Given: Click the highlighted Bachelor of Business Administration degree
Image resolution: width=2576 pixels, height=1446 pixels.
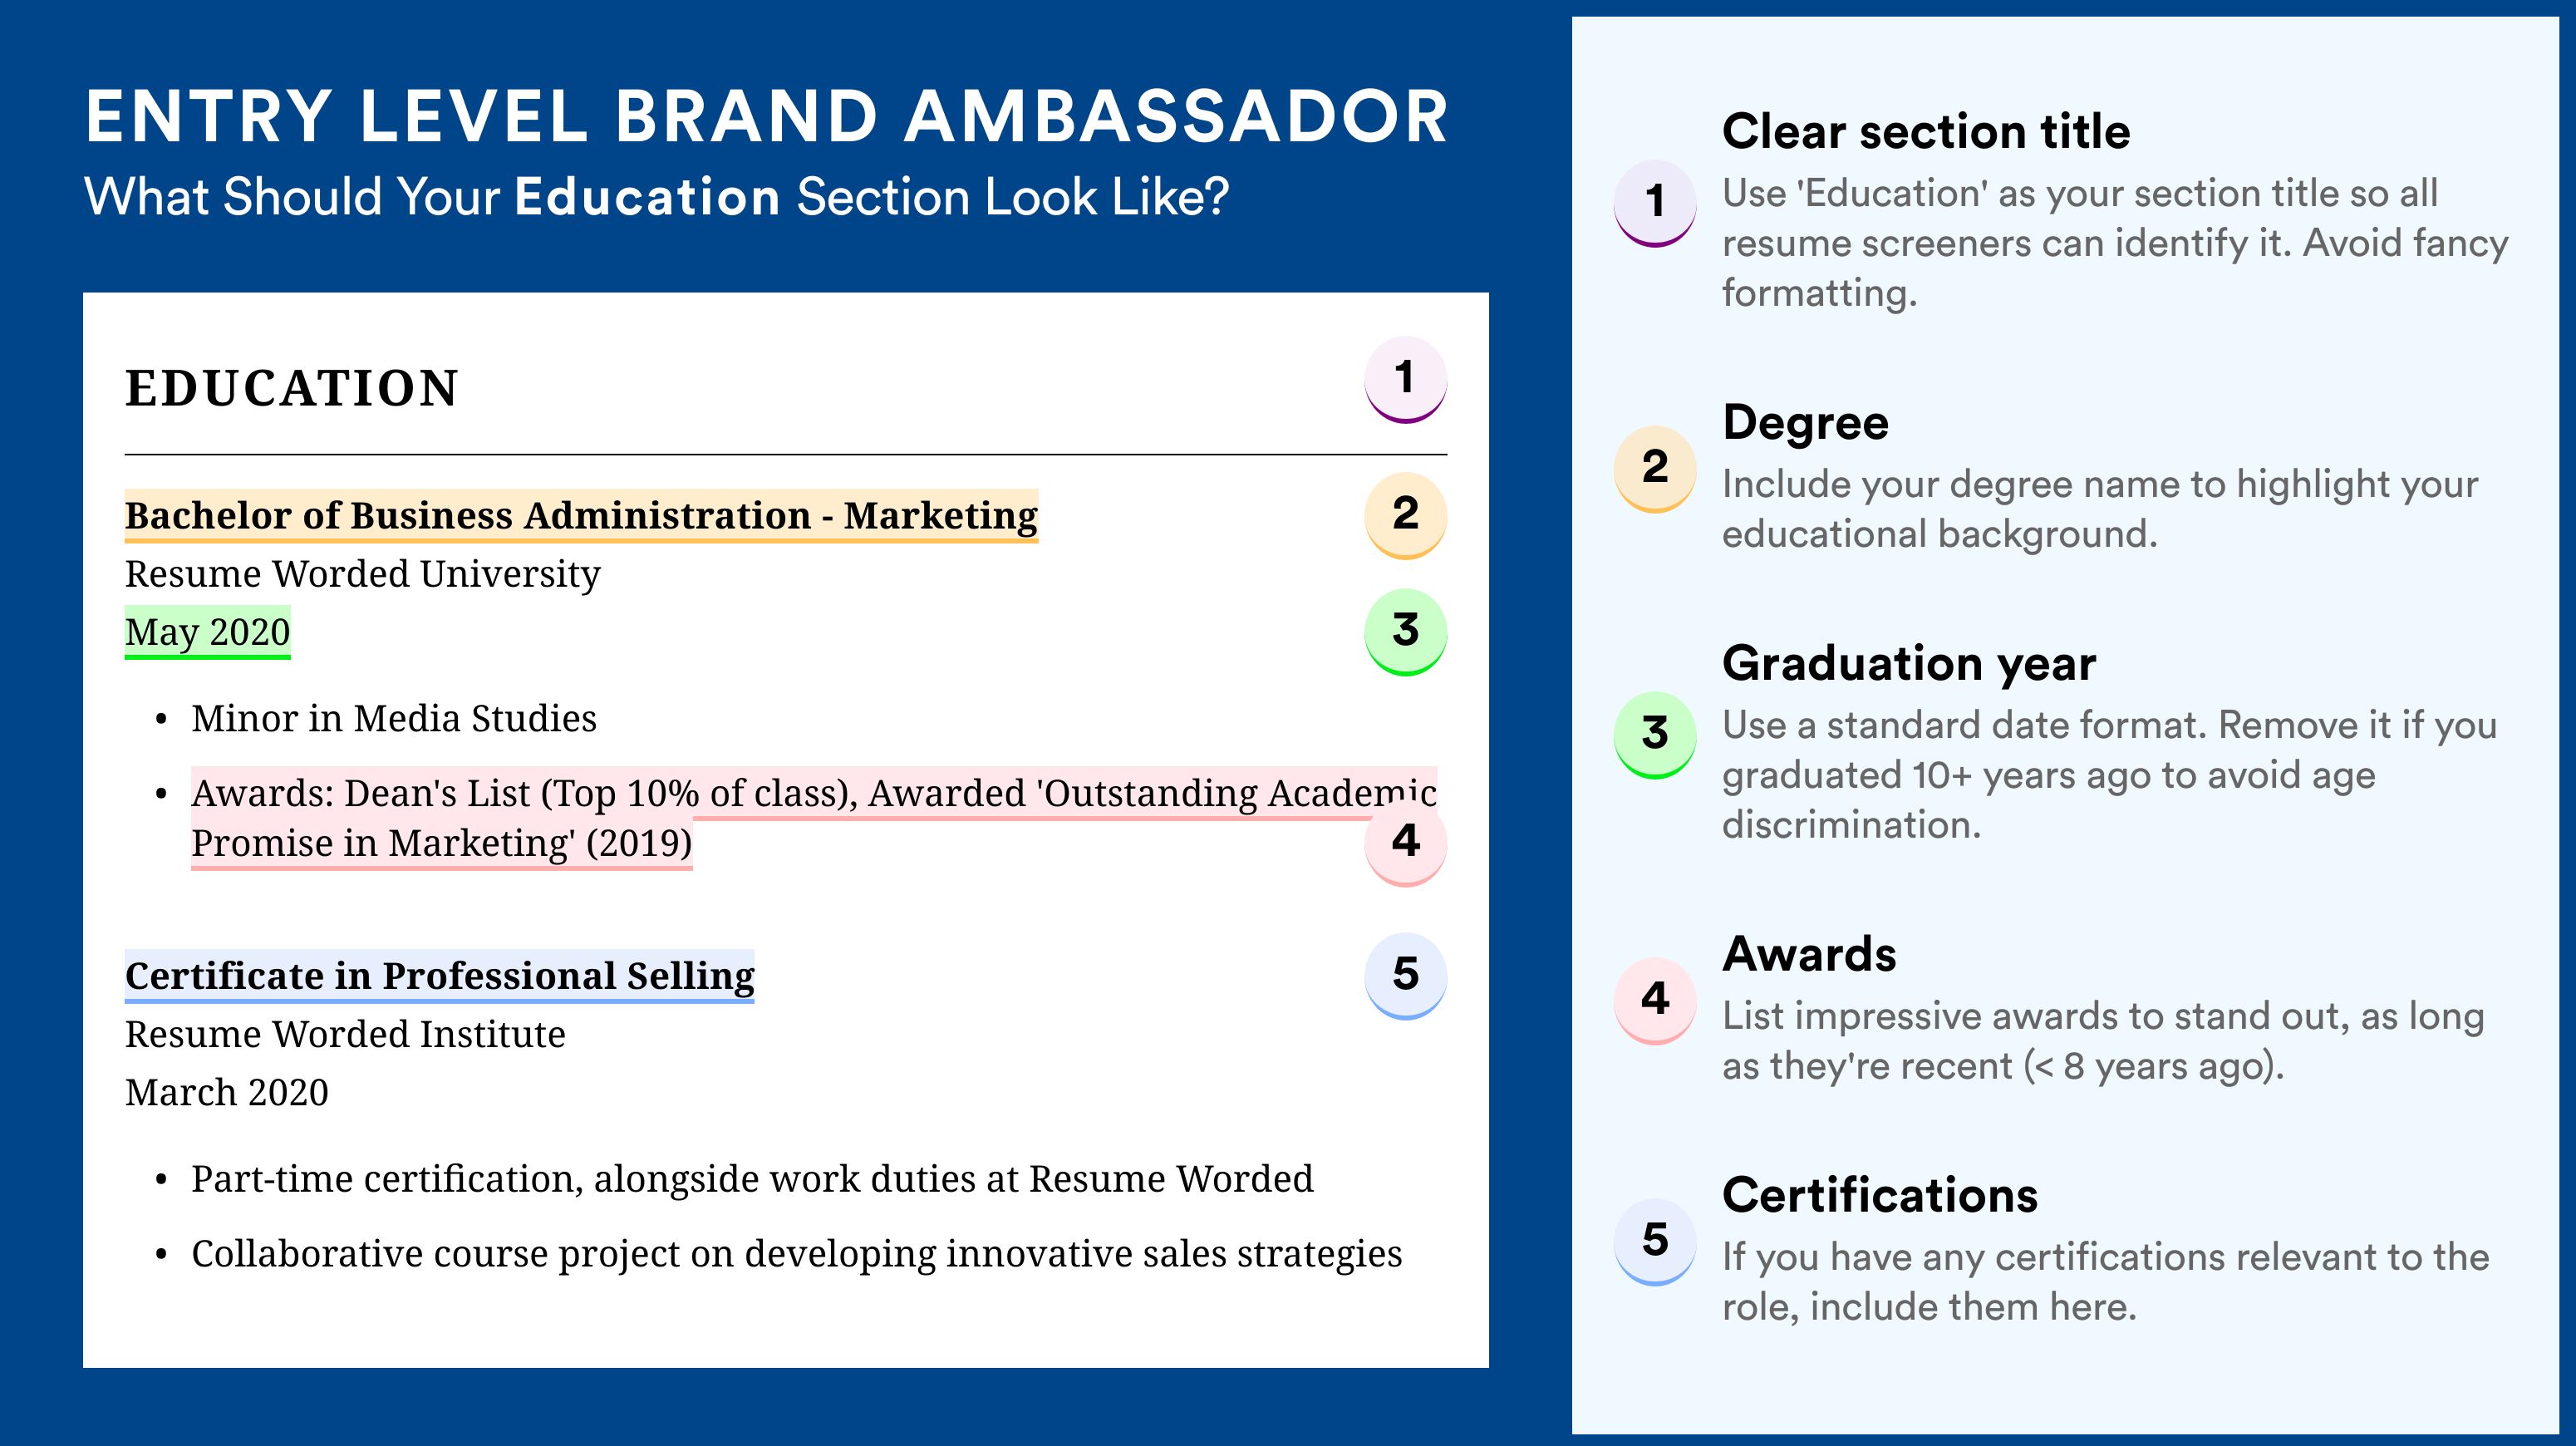Looking at the screenshot, I should [x=581, y=515].
